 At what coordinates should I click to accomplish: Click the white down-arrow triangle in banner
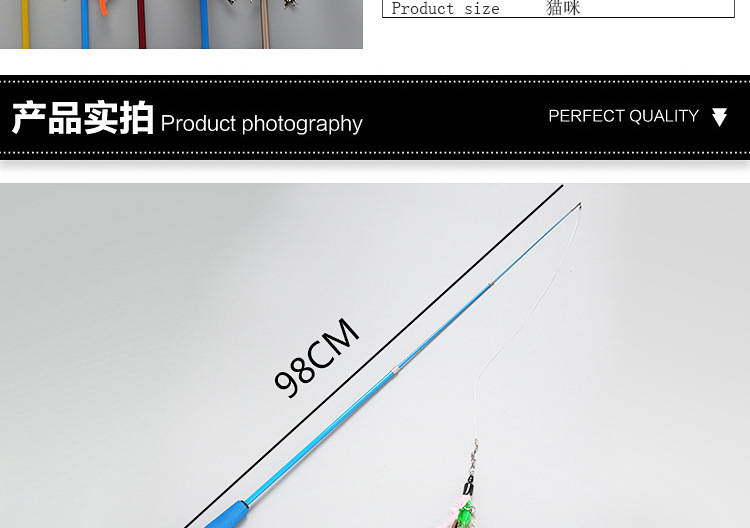(719, 117)
